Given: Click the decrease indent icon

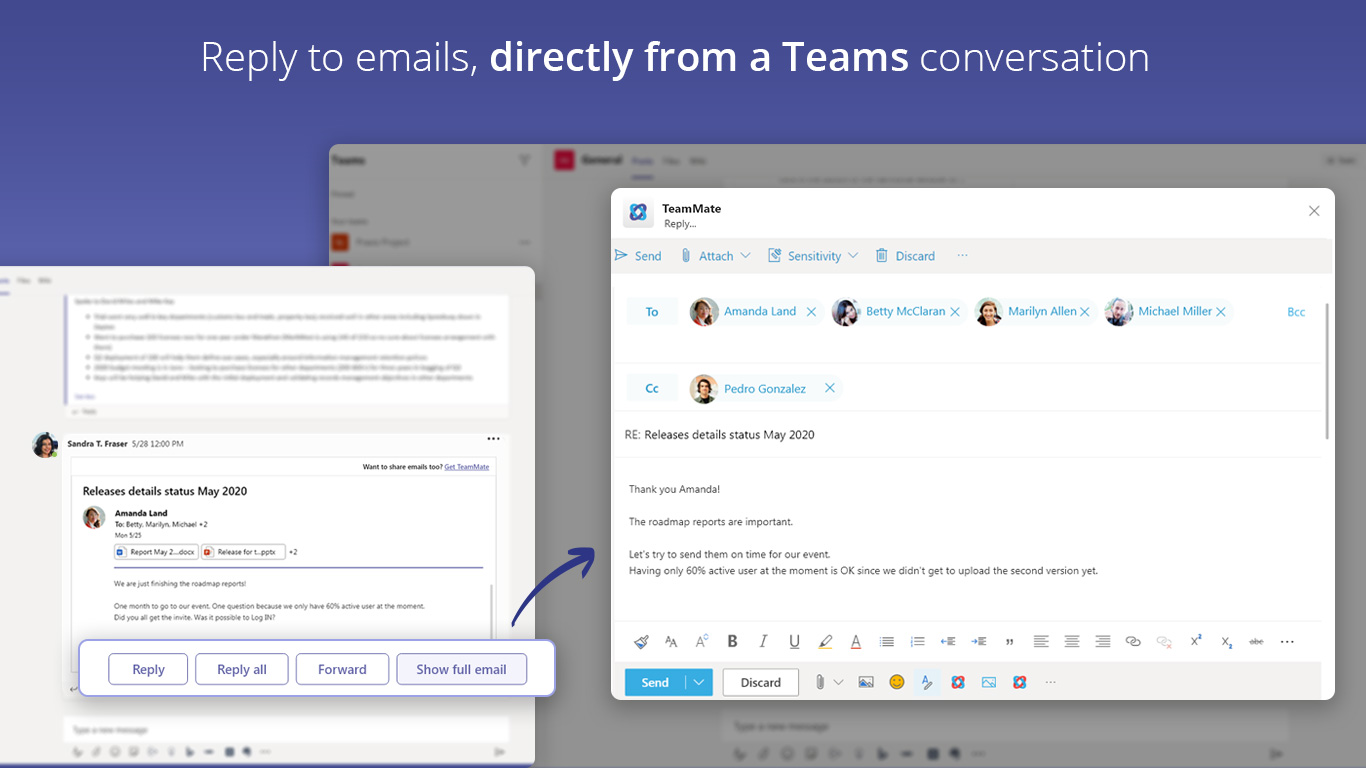Looking at the screenshot, I should point(948,641).
